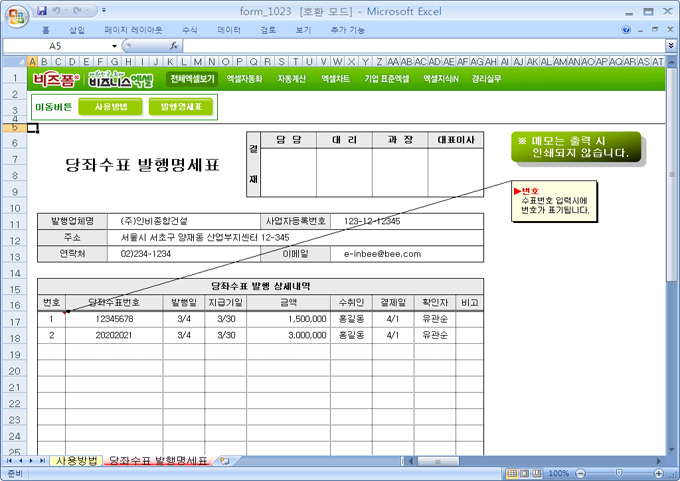This screenshot has height=481, width=680.
Task: Click the insert function fx icon
Action: [x=174, y=46]
